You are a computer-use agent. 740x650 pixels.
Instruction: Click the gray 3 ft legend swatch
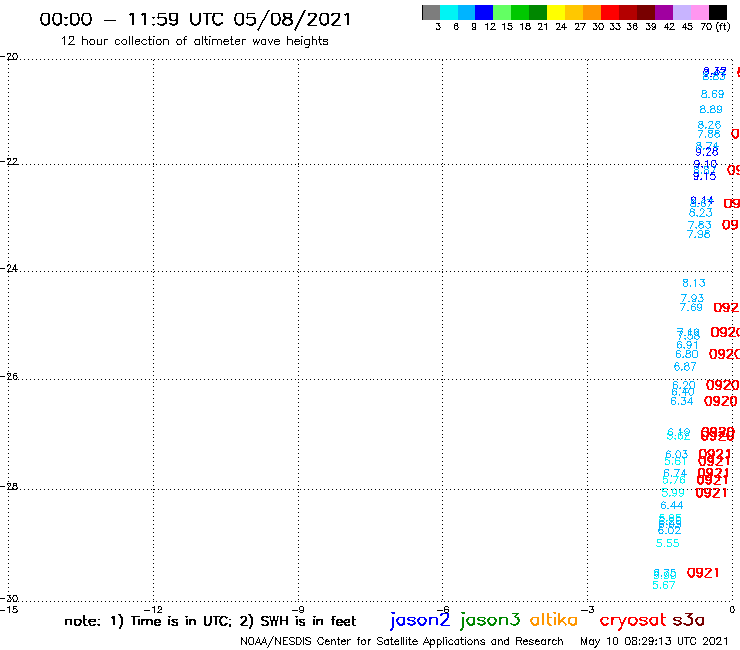(431, 12)
